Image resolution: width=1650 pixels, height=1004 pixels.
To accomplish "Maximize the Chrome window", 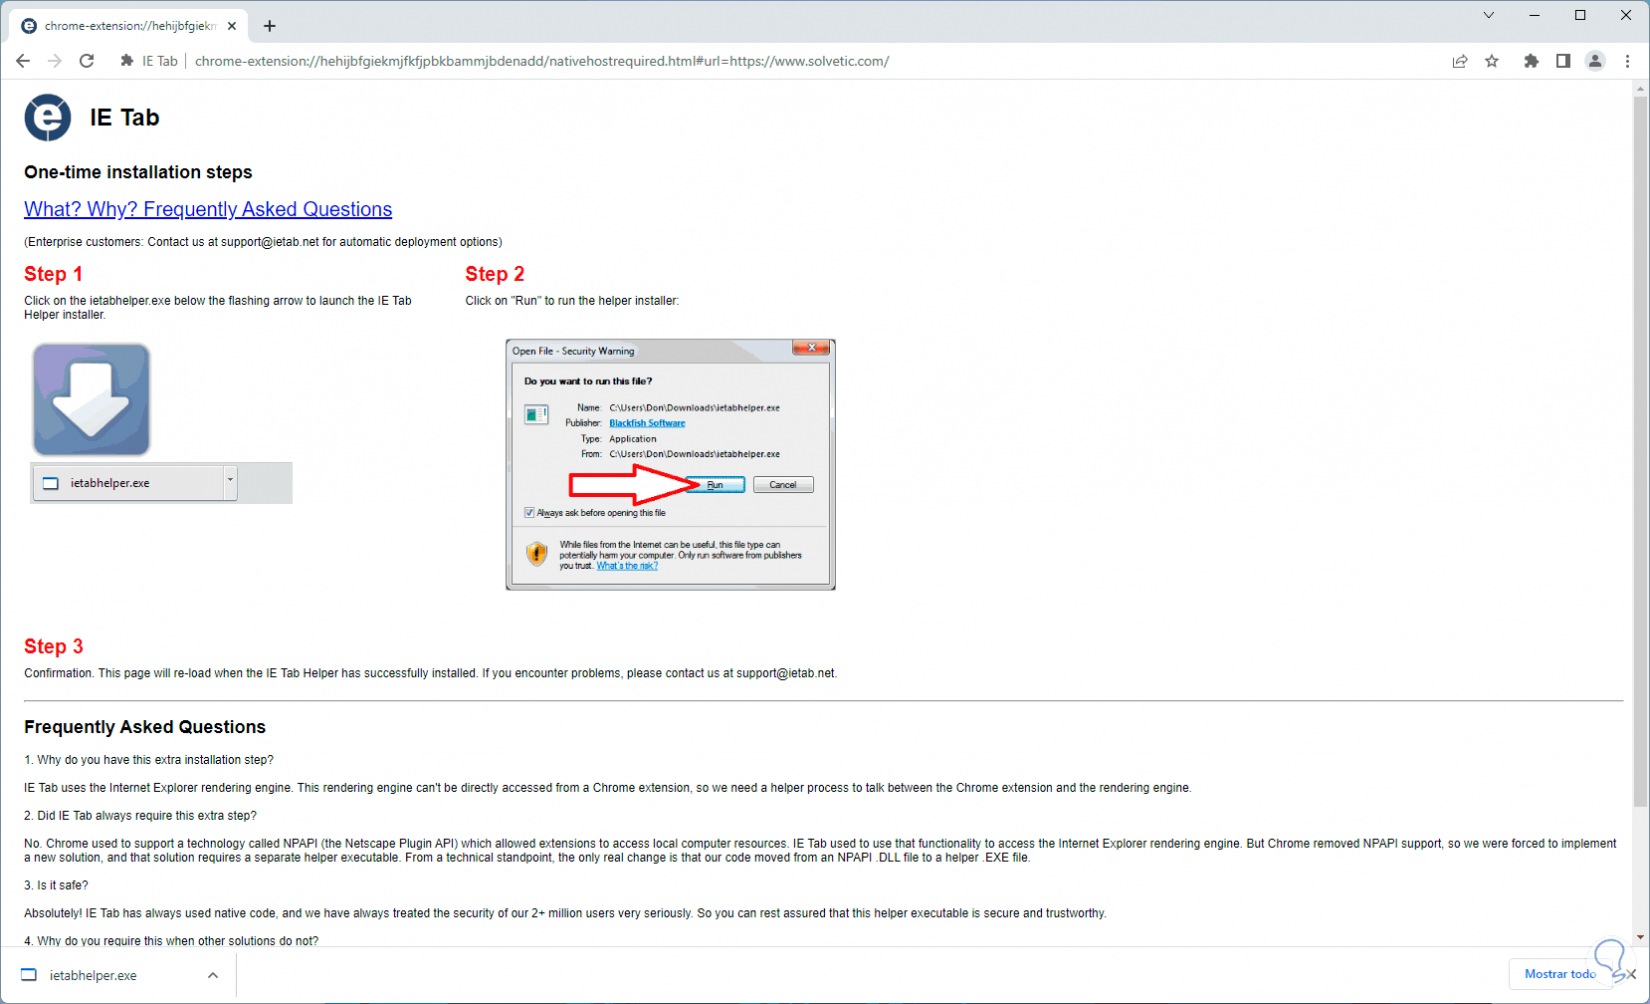I will (x=1580, y=15).
